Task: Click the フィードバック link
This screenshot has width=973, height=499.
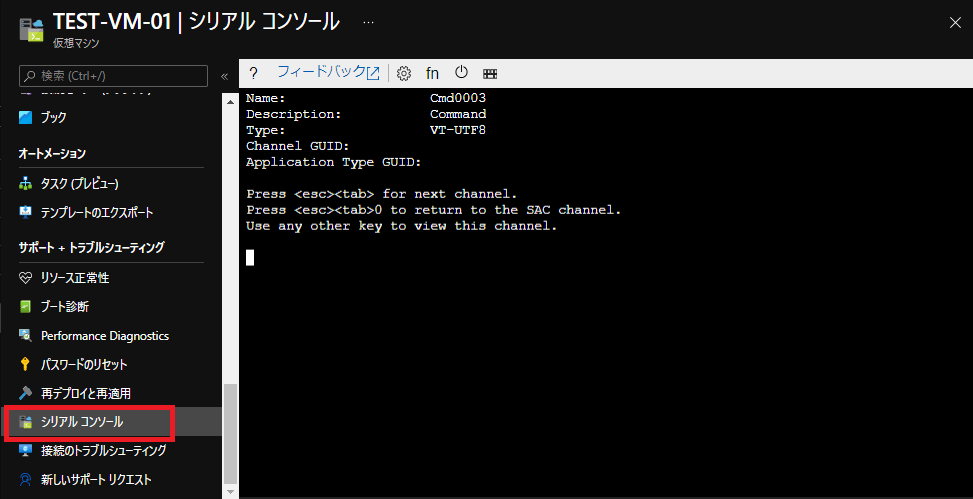Action: click(x=328, y=72)
